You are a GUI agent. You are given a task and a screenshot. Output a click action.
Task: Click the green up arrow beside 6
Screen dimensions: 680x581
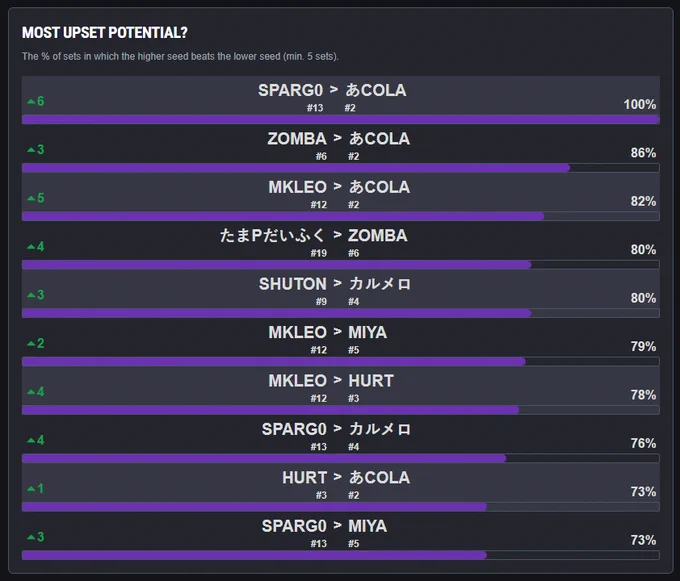[31, 101]
